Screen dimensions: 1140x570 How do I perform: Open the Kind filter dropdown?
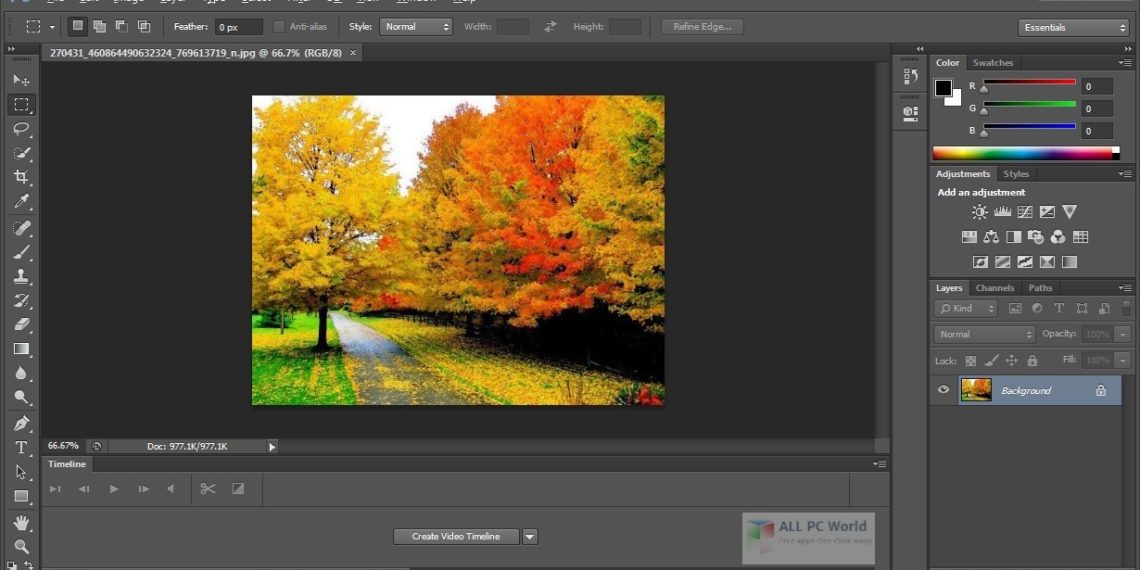pyautogui.click(x=966, y=308)
